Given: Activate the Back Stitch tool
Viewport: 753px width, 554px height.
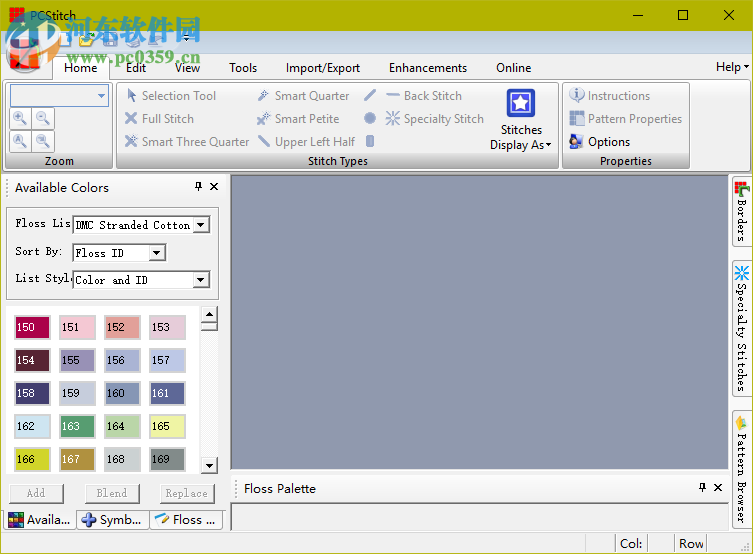Looking at the screenshot, I should tap(424, 96).
